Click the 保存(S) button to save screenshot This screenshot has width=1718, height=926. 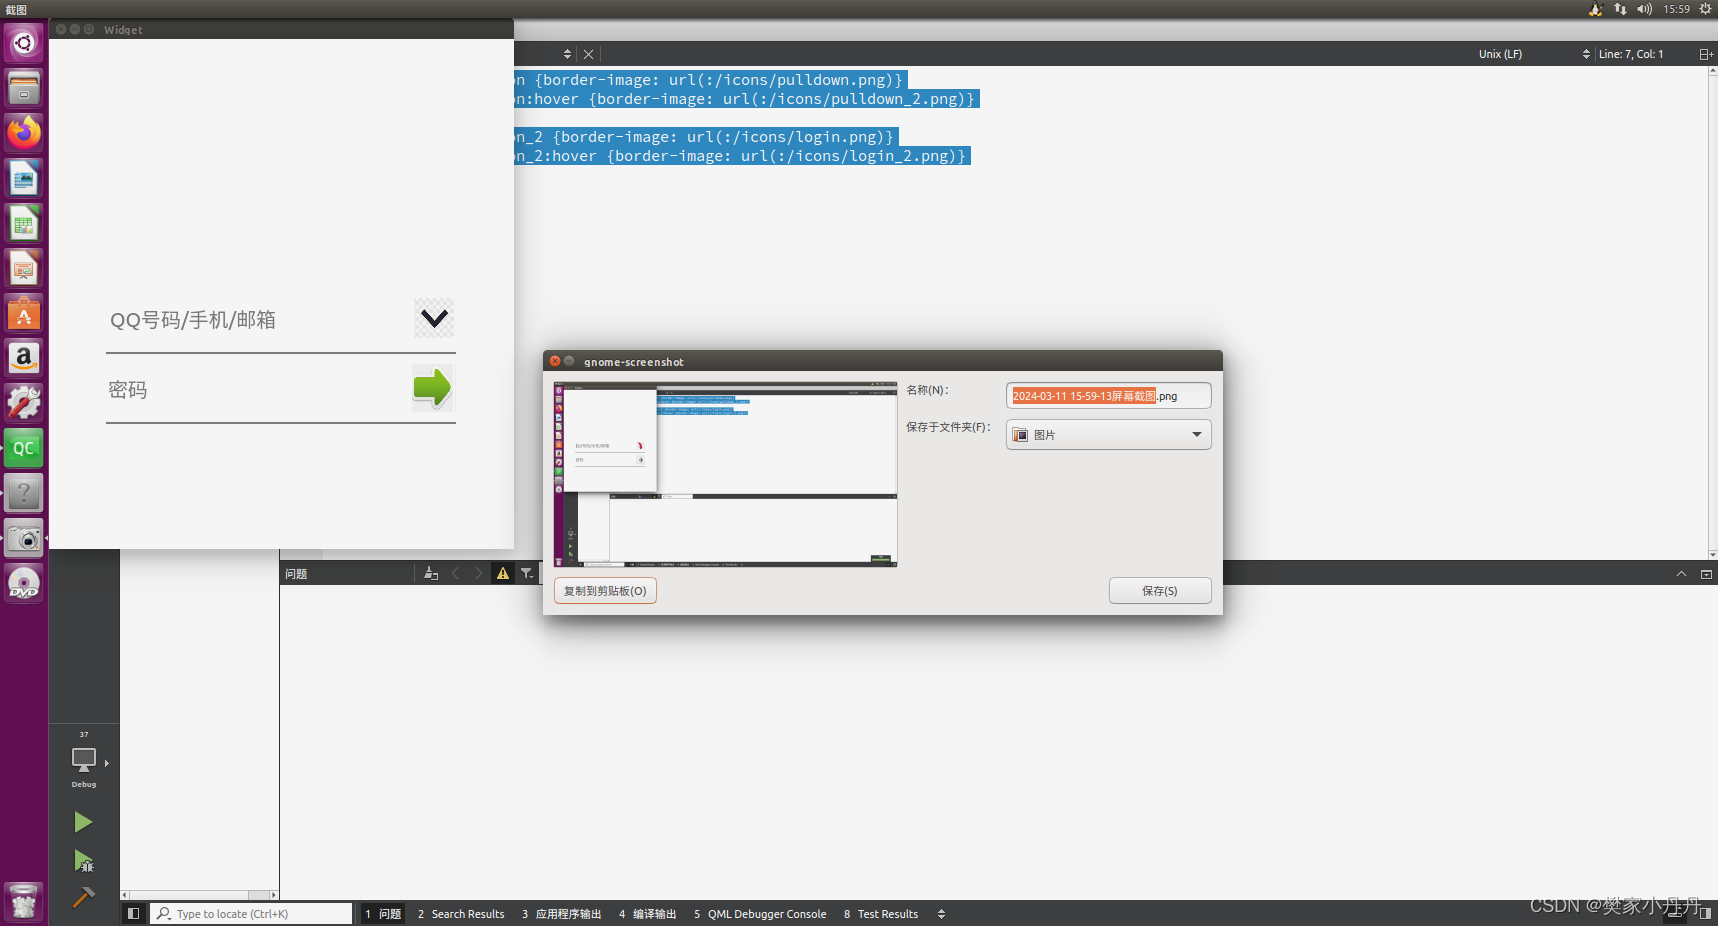click(x=1159, y=590)
